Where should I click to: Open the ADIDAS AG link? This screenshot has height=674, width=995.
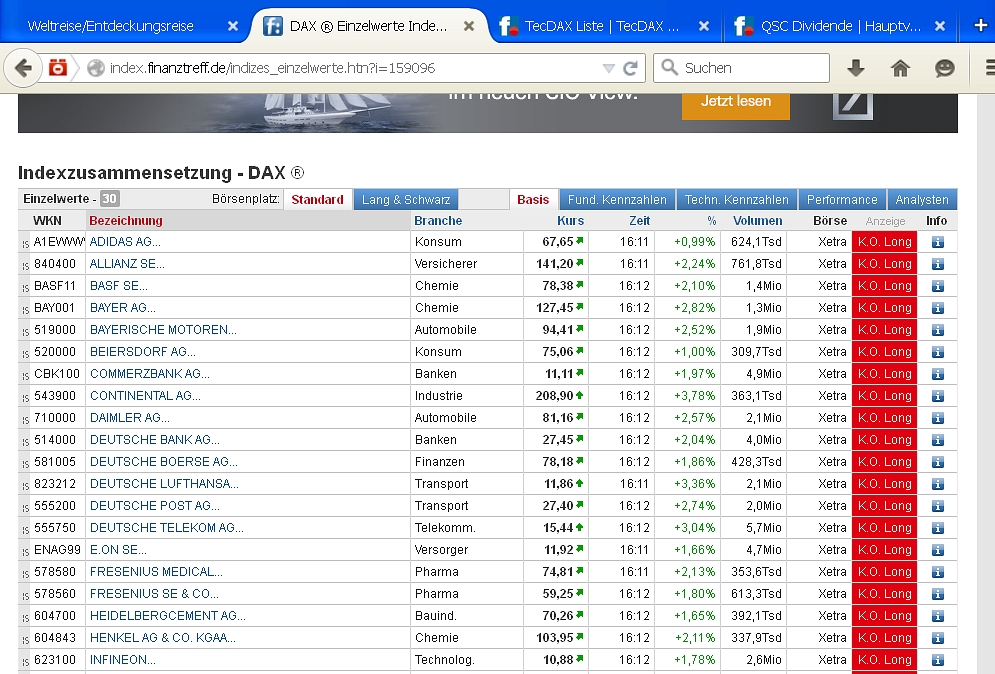125,242
